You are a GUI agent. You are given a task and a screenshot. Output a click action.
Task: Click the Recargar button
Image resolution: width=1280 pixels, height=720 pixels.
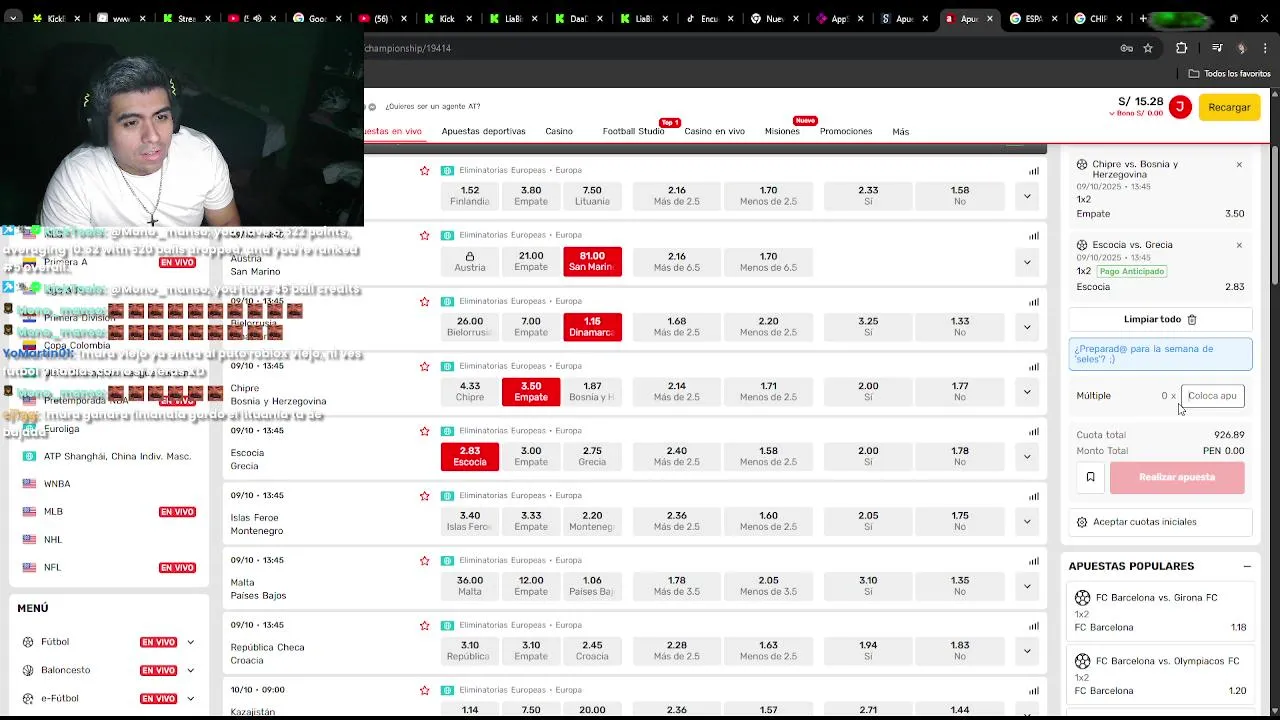click(x=1229, y=107)
